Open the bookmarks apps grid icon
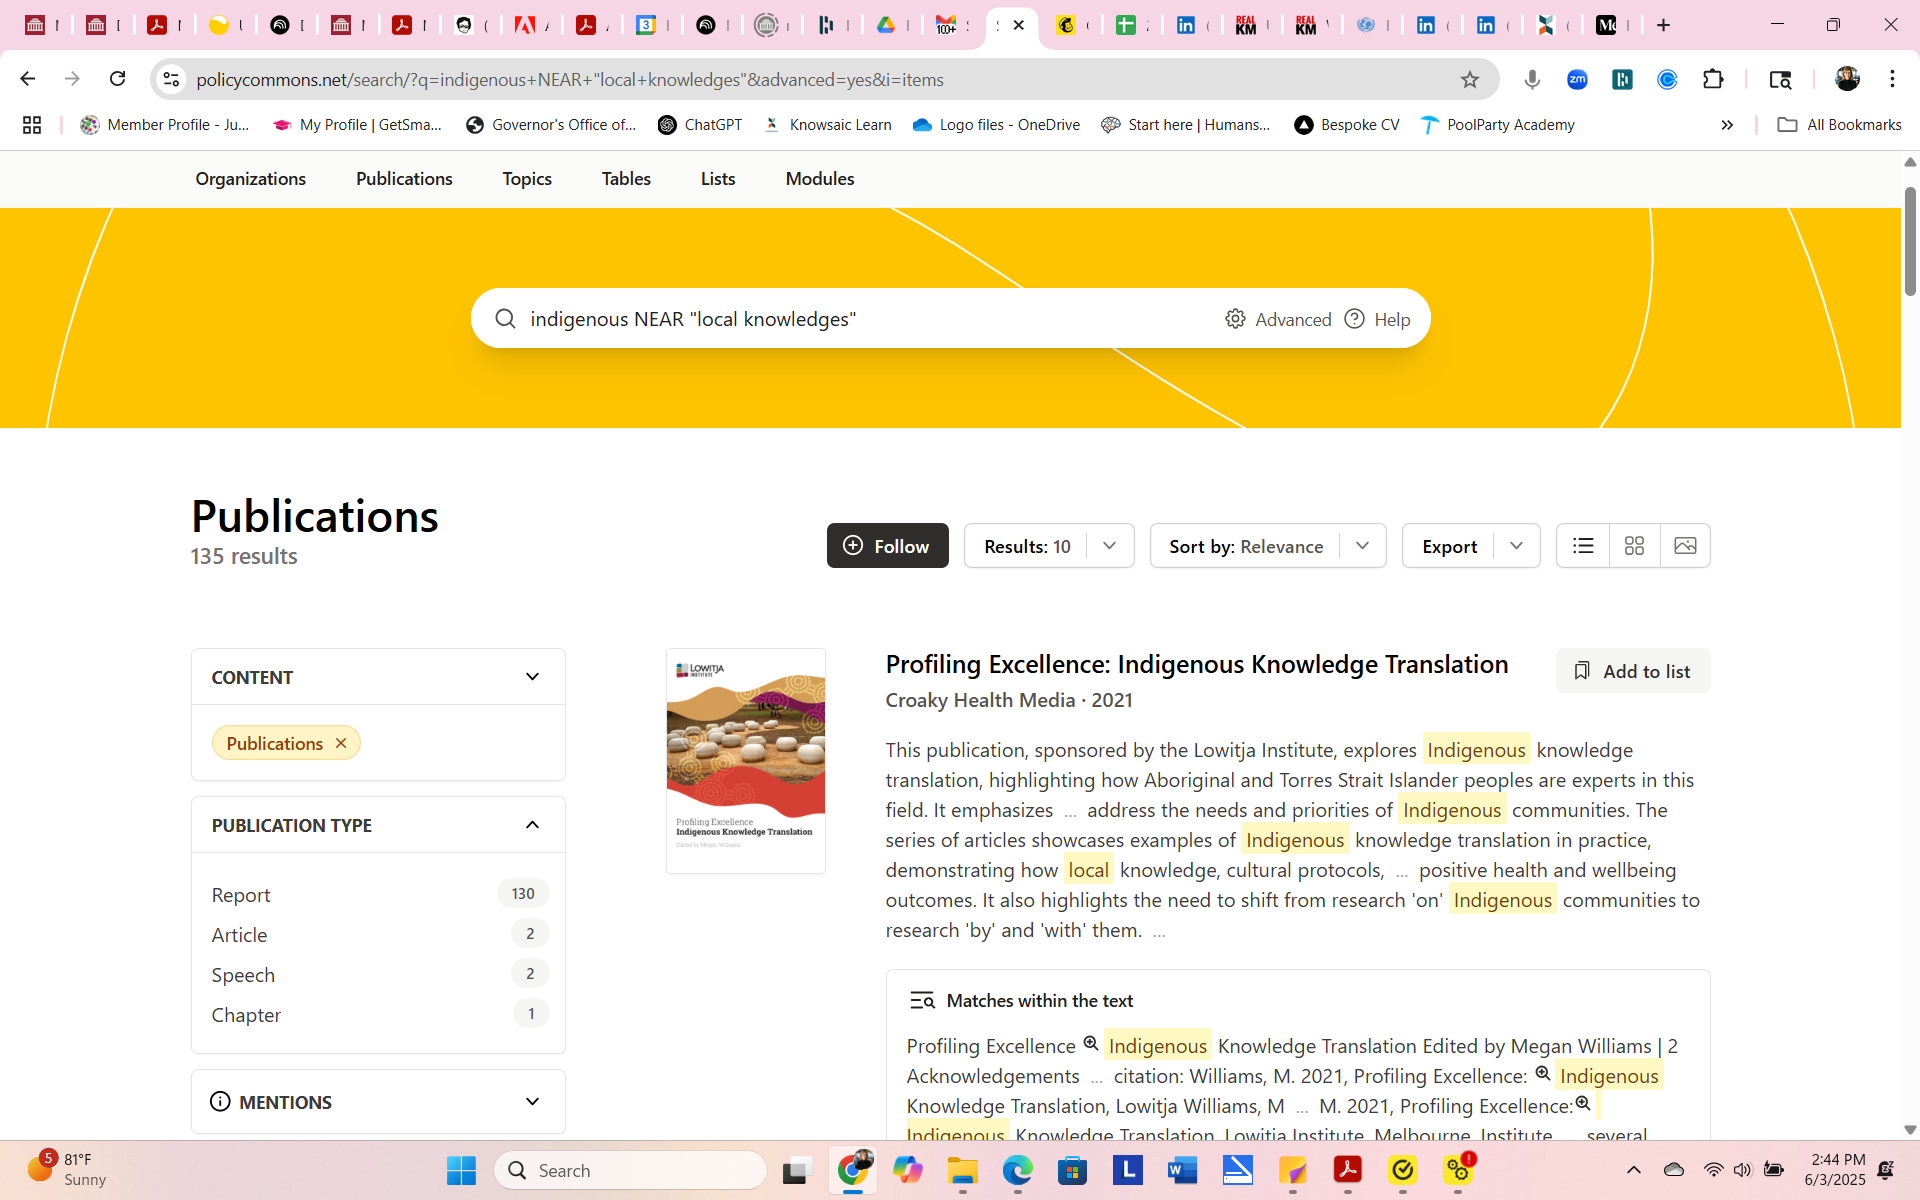The height and width of the screenshot is (1200, 1920). click(32, 125)
